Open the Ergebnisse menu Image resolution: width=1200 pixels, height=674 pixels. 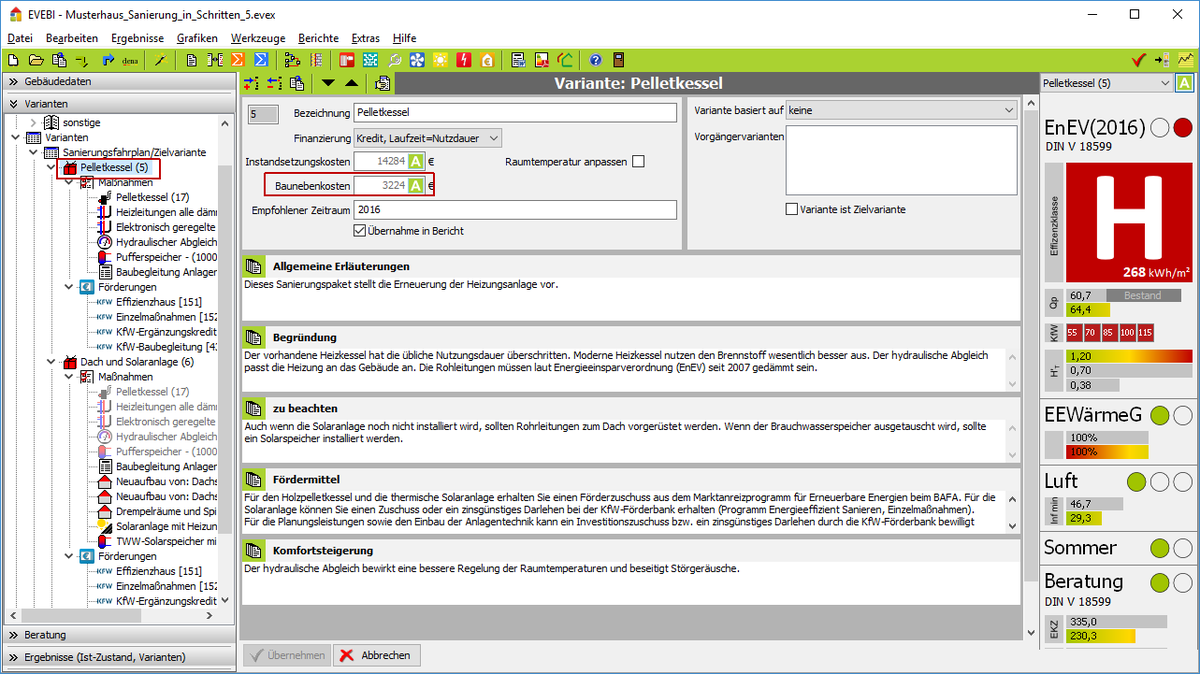click(x=138, y=38)
